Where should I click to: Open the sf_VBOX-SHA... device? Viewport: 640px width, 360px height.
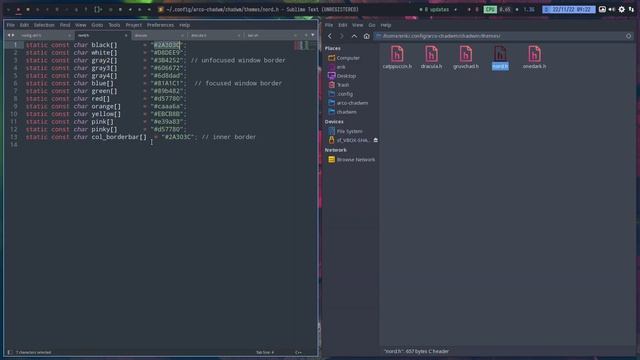[x=349, y=140]
